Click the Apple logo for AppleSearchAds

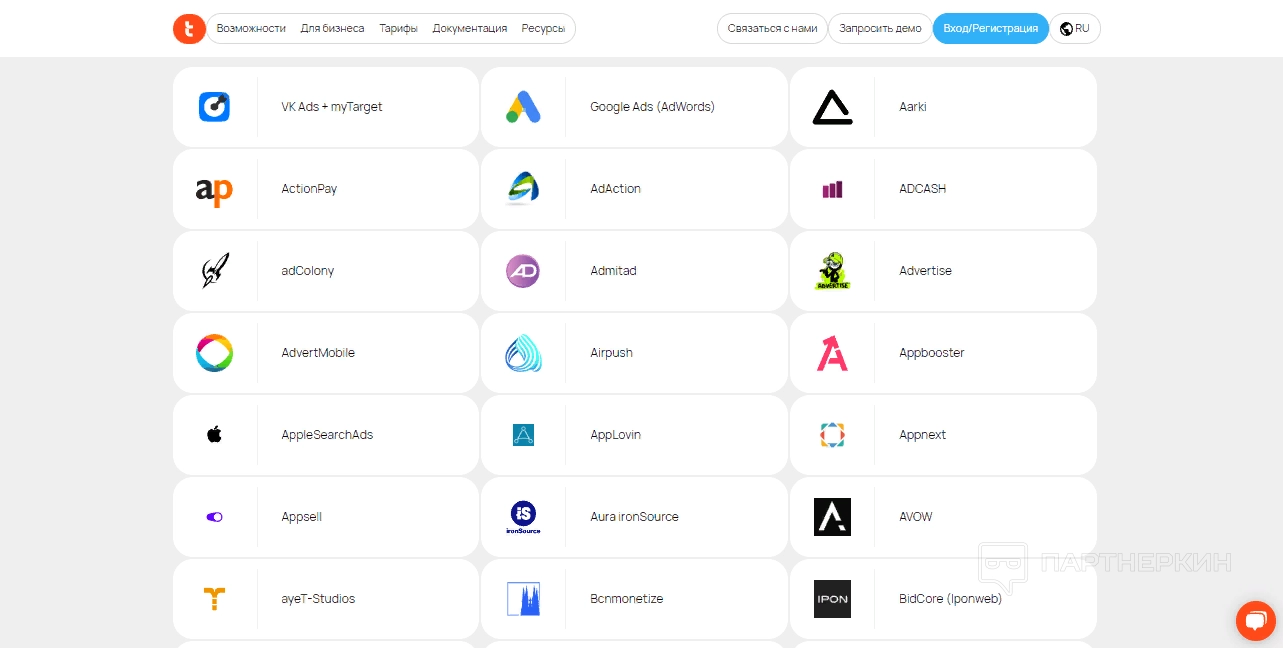(x=214, y=434)
